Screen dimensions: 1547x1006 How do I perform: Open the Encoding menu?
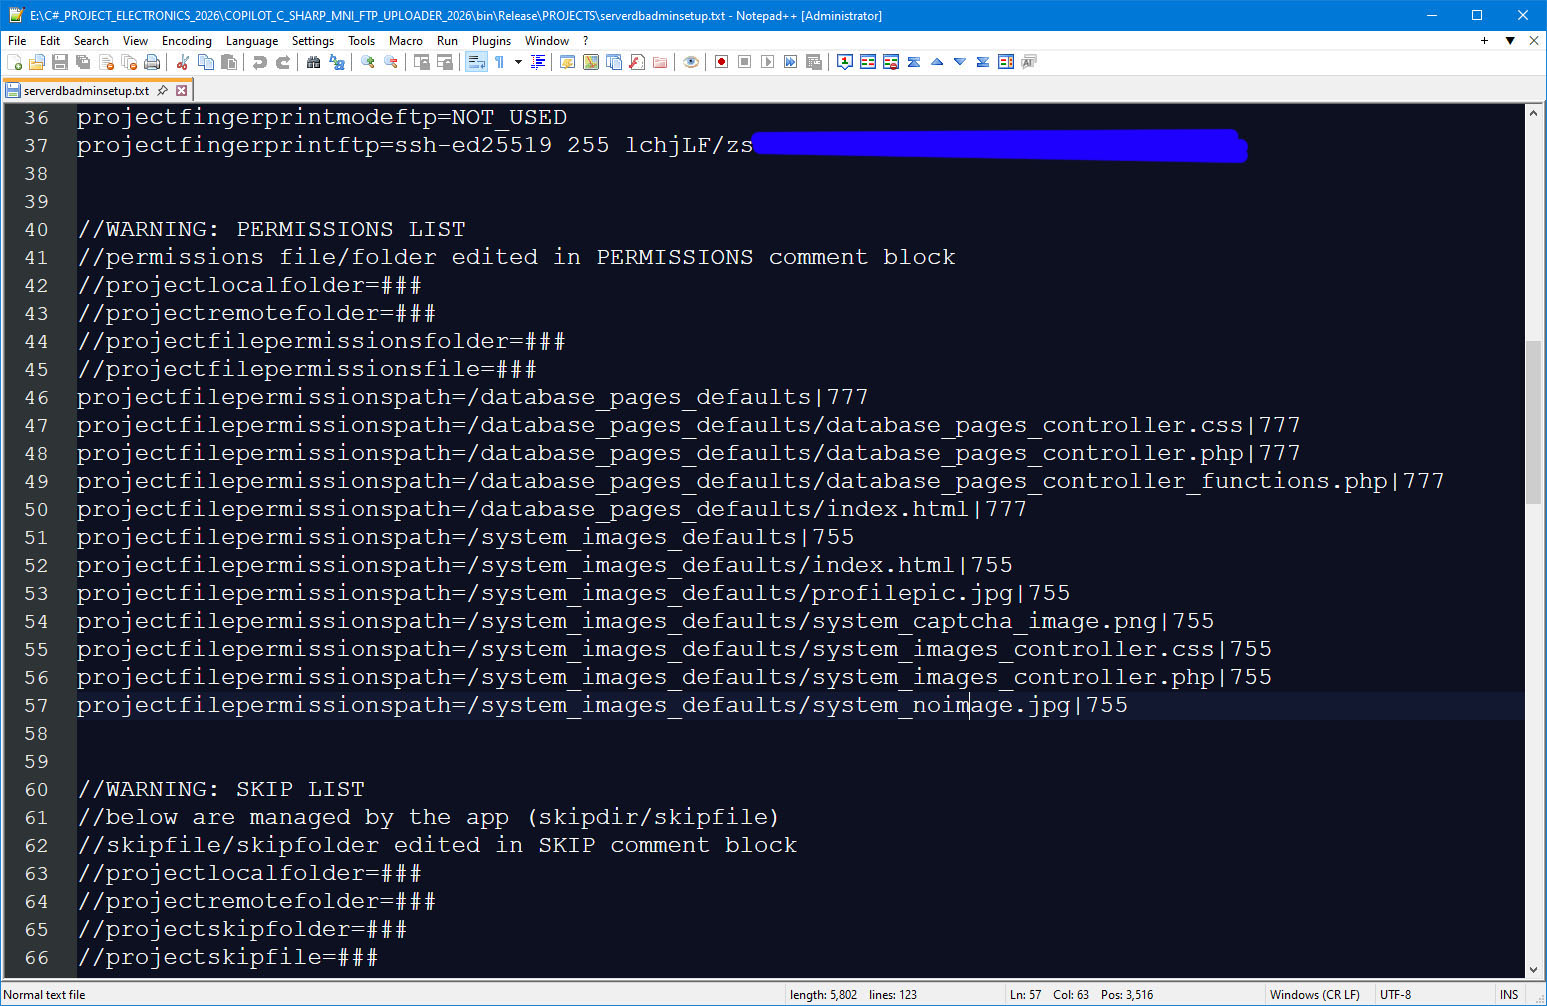(x=187, y=41)
